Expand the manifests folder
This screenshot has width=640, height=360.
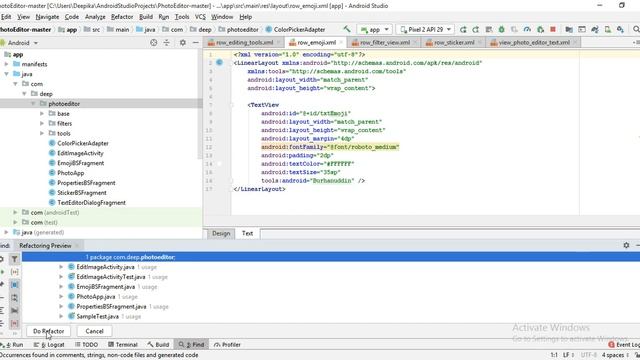click(x=7, y=64)
